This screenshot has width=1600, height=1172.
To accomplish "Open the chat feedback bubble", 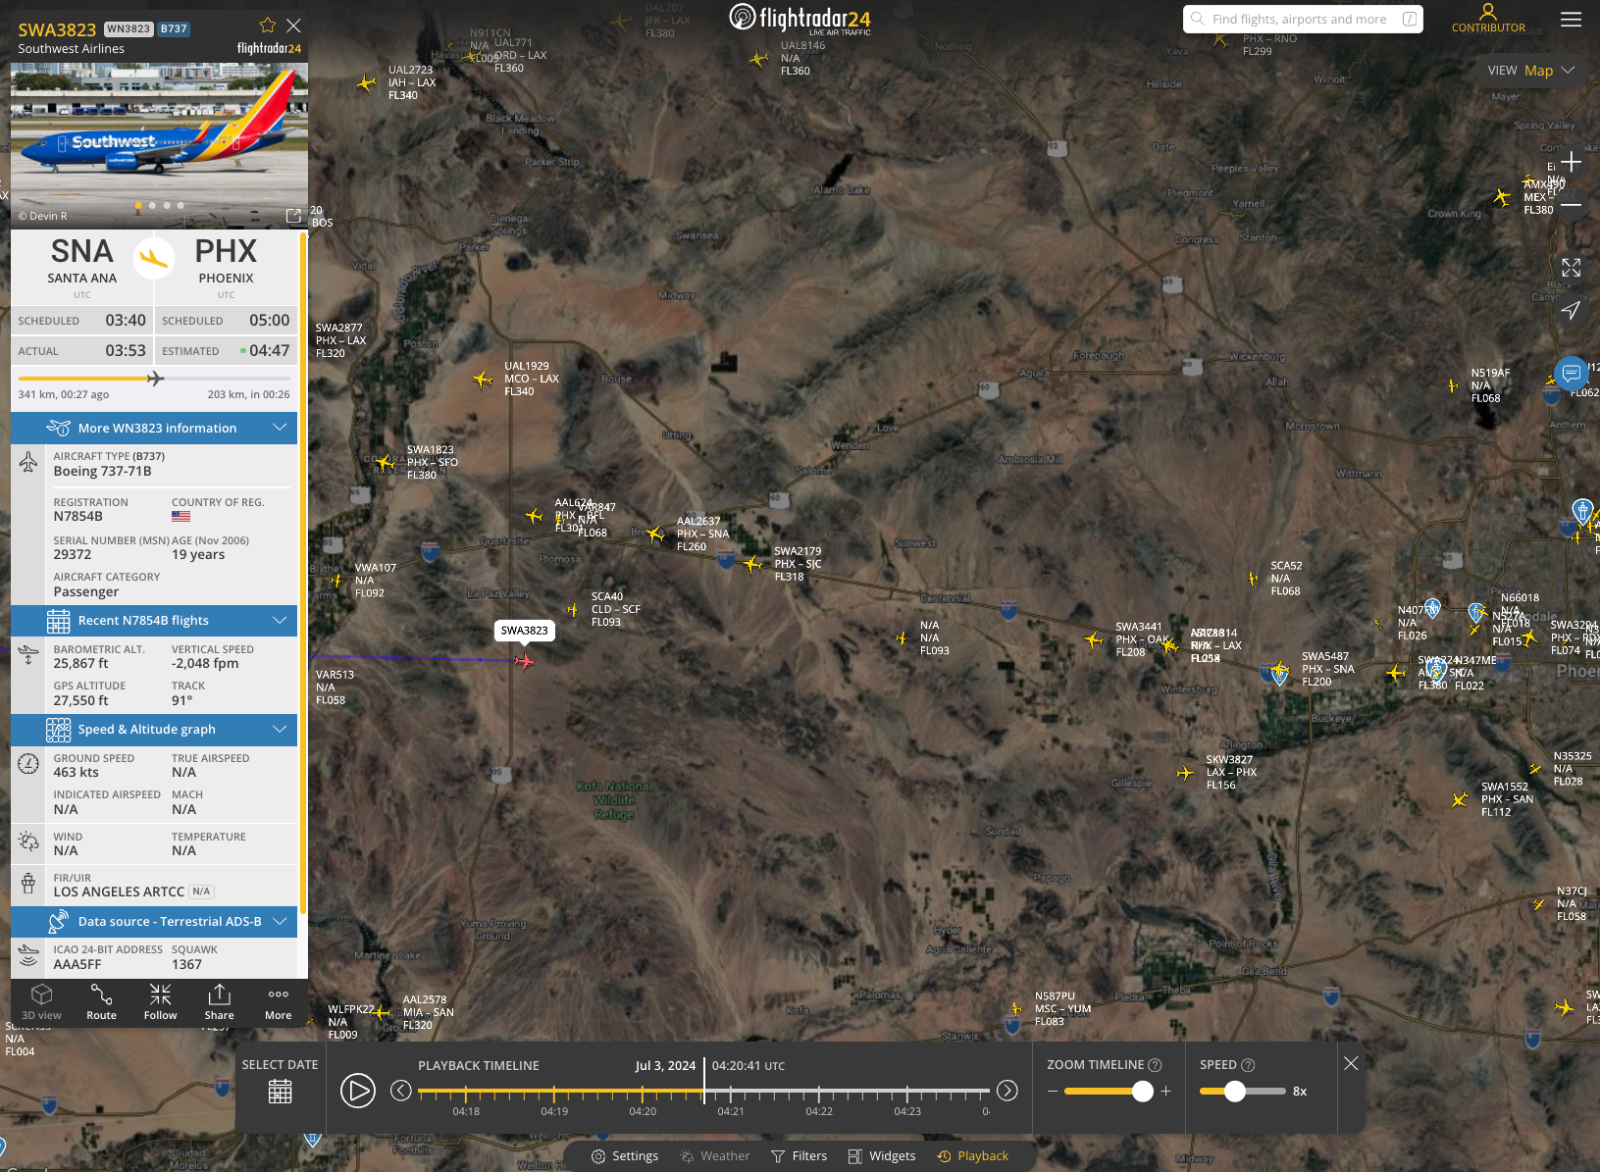I will (1572, 373).
